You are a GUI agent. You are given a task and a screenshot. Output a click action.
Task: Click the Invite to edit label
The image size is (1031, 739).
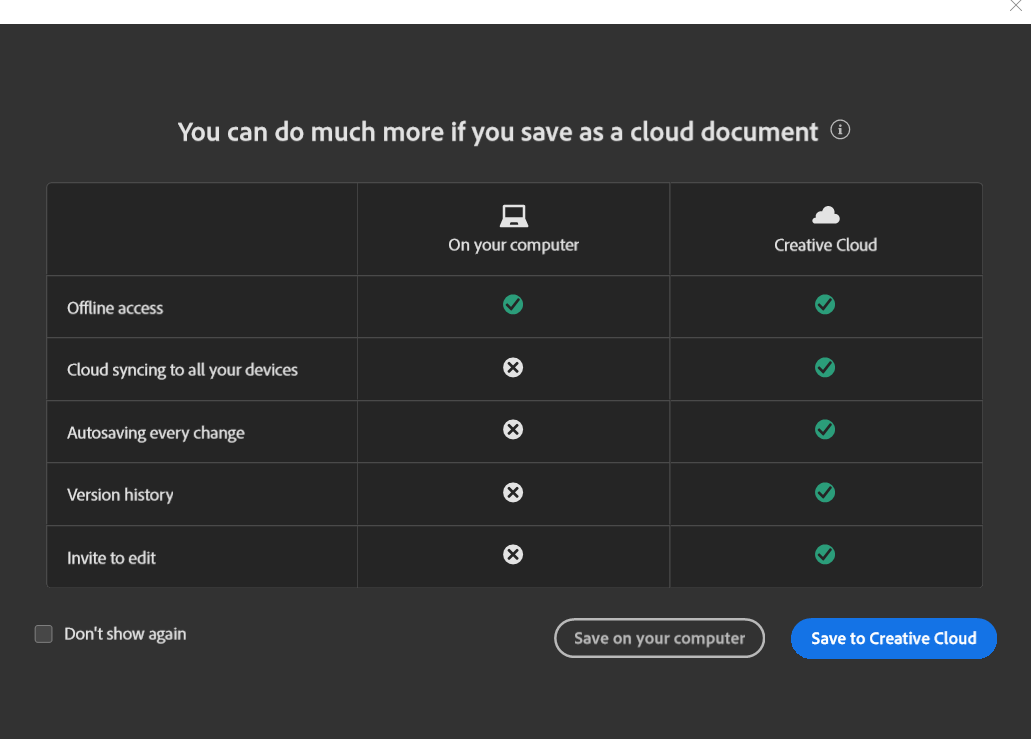click(x=111, y=558)
